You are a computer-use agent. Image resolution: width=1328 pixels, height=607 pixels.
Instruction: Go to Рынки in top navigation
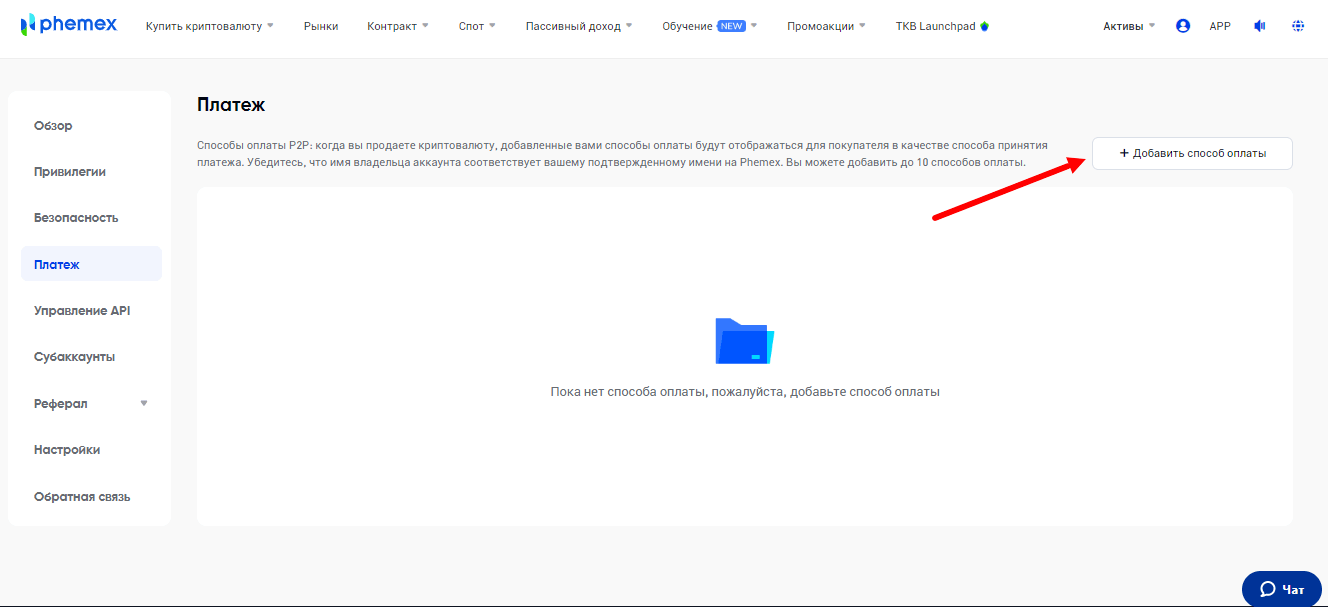(x=321, y=26)
